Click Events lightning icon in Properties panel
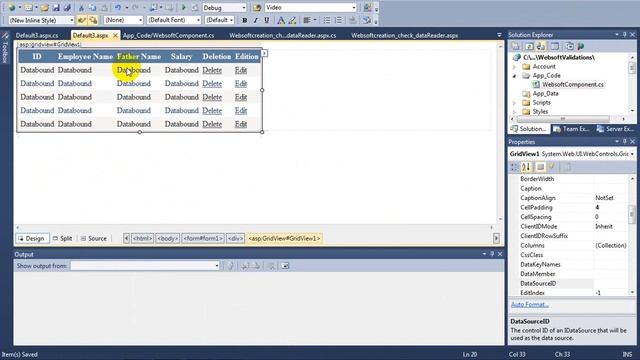Image resolution: width=640 pixels, height=360 pixels. 552,167
